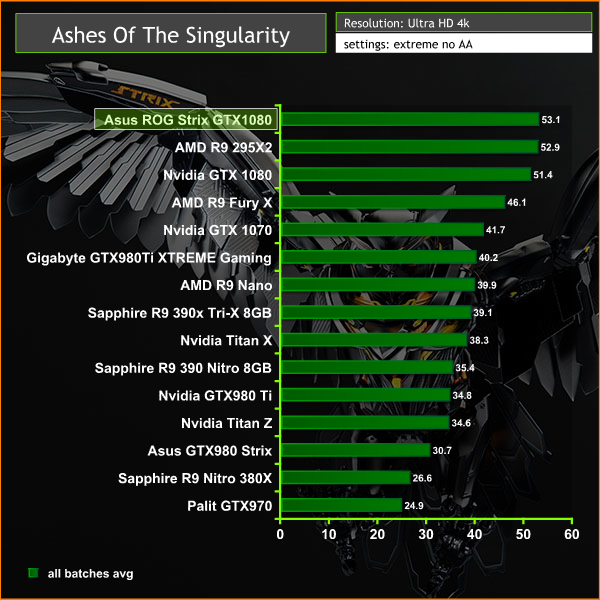This screenshot has width=600, height=600.
Task: Click the 30.7 value label
Action: [442, 450]
